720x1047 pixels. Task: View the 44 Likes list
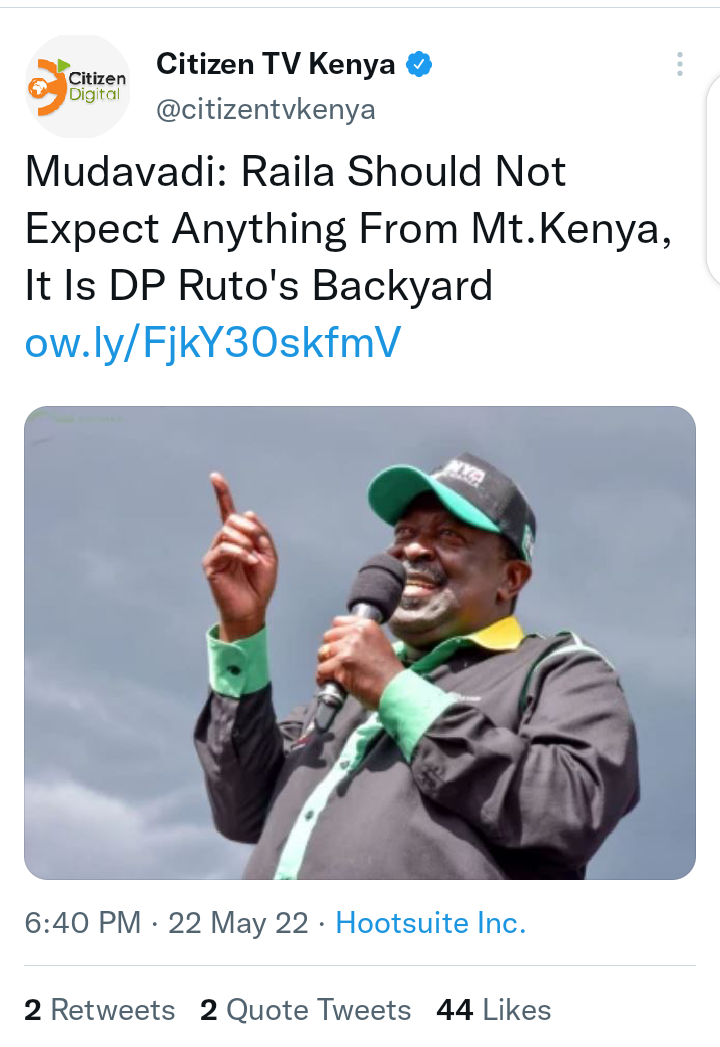click(494, 1010)
